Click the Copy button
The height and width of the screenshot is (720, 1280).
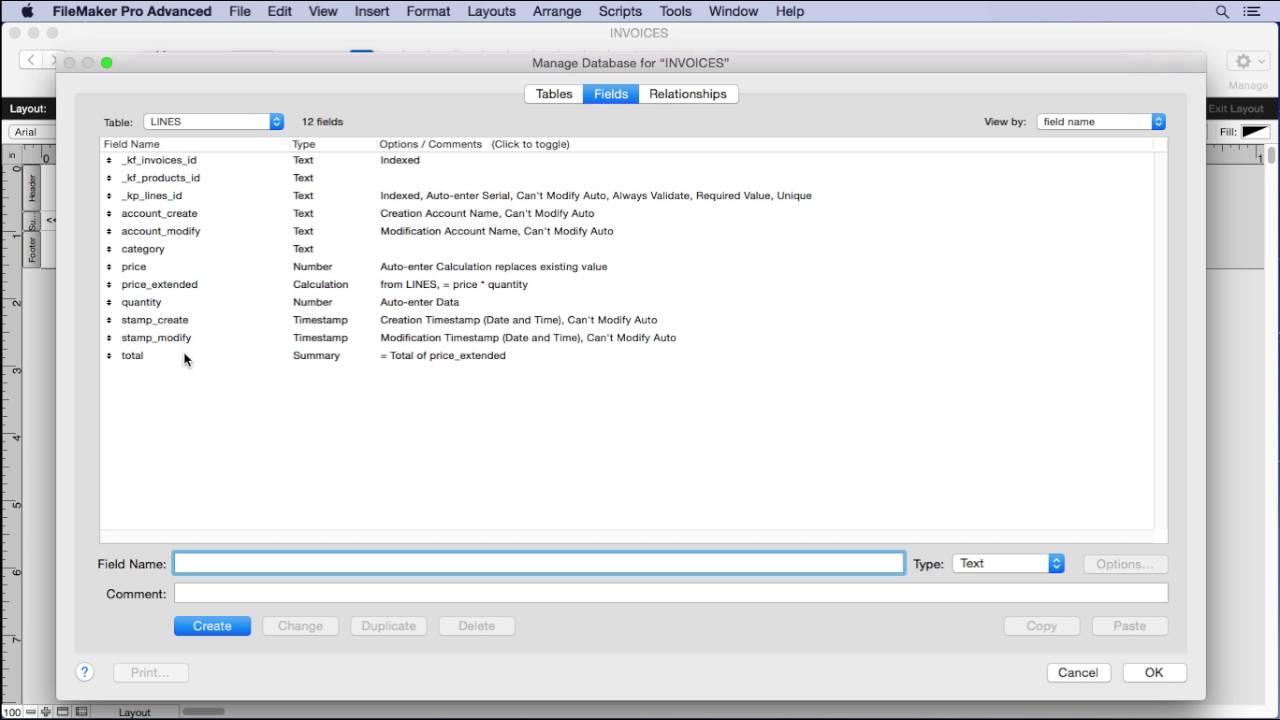pos(1041,626)
